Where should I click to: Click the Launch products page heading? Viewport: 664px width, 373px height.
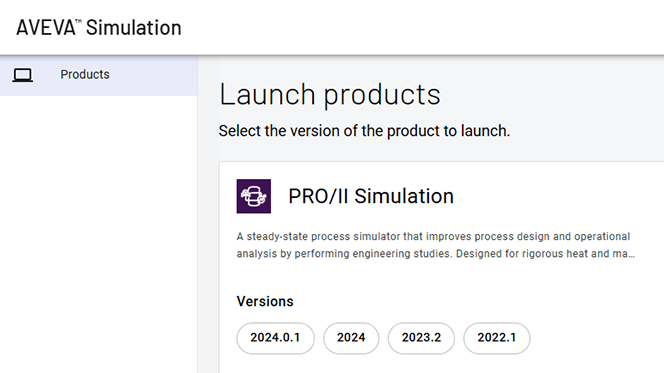click(x=330, y=94)
